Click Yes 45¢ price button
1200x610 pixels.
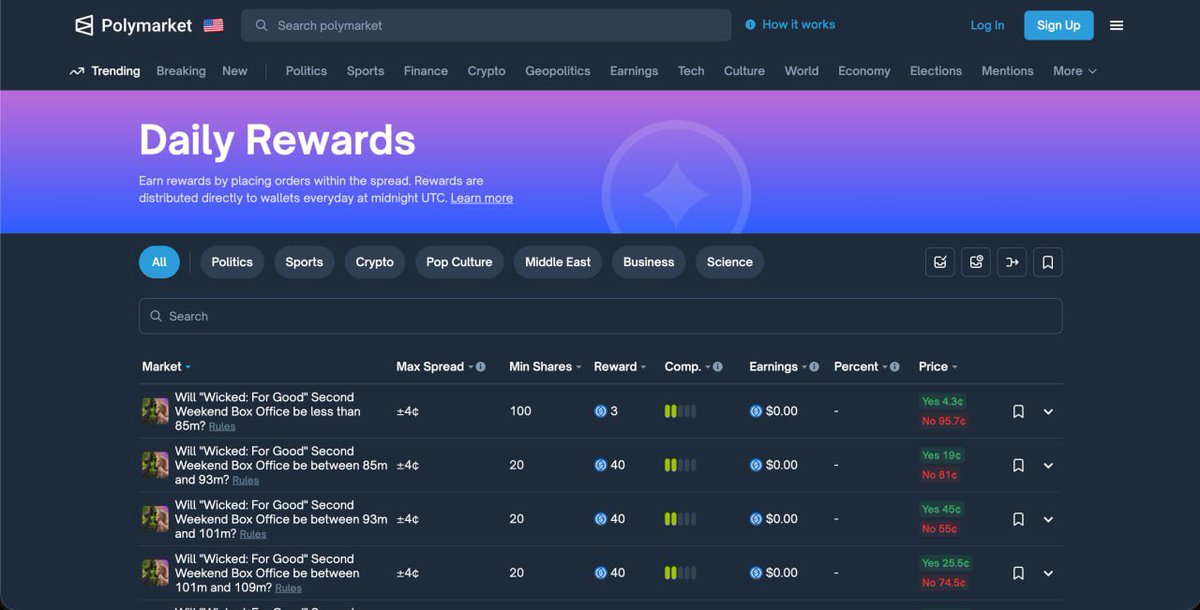tap(941, 509)
